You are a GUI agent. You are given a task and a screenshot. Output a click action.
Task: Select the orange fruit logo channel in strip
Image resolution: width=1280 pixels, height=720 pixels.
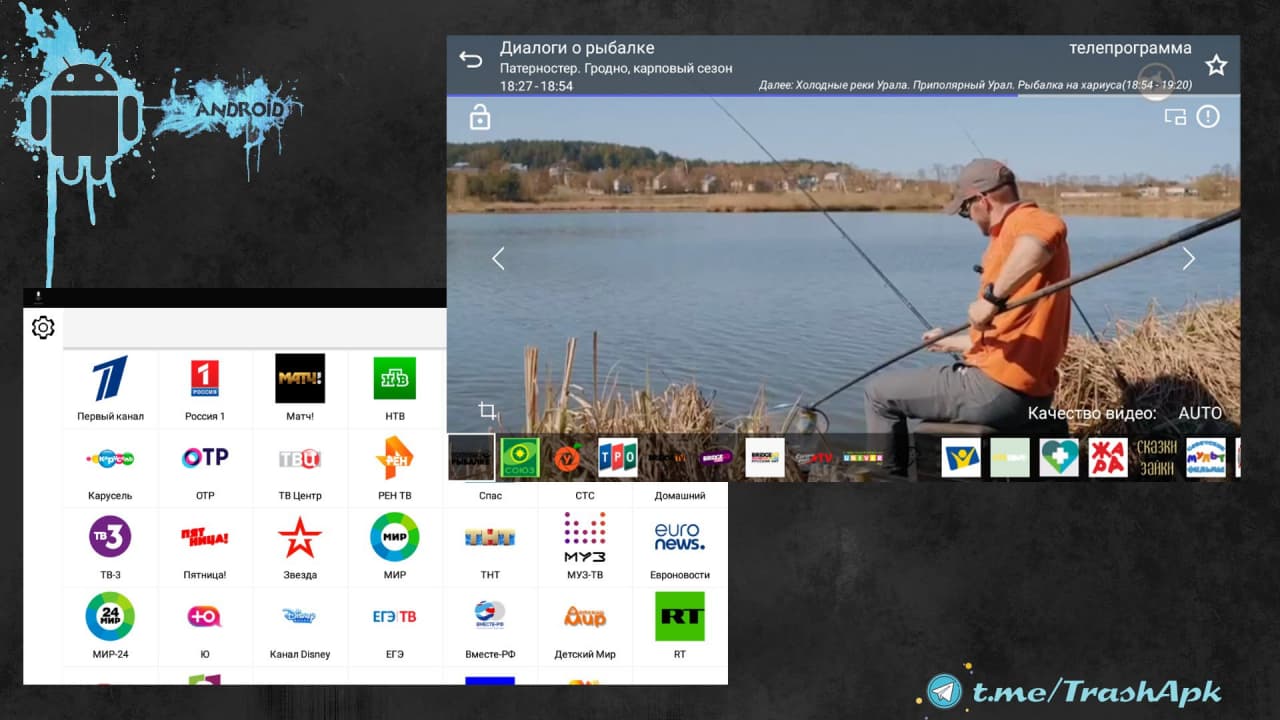point(569,458)
